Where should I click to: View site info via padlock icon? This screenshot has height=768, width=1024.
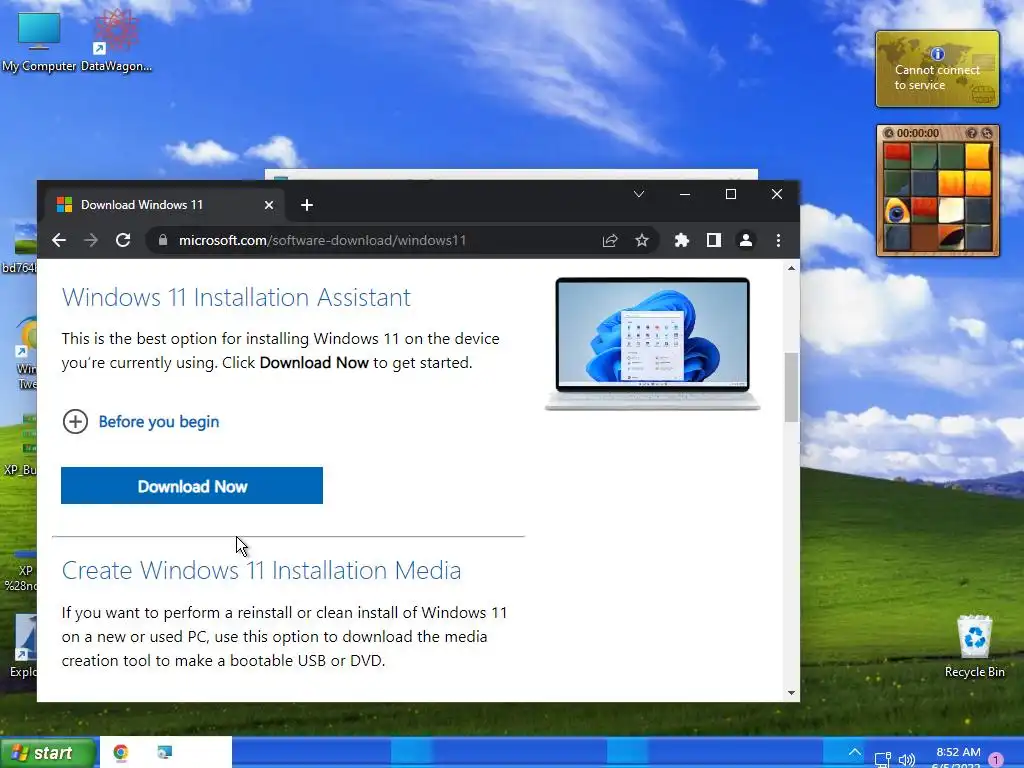(163, 240)
